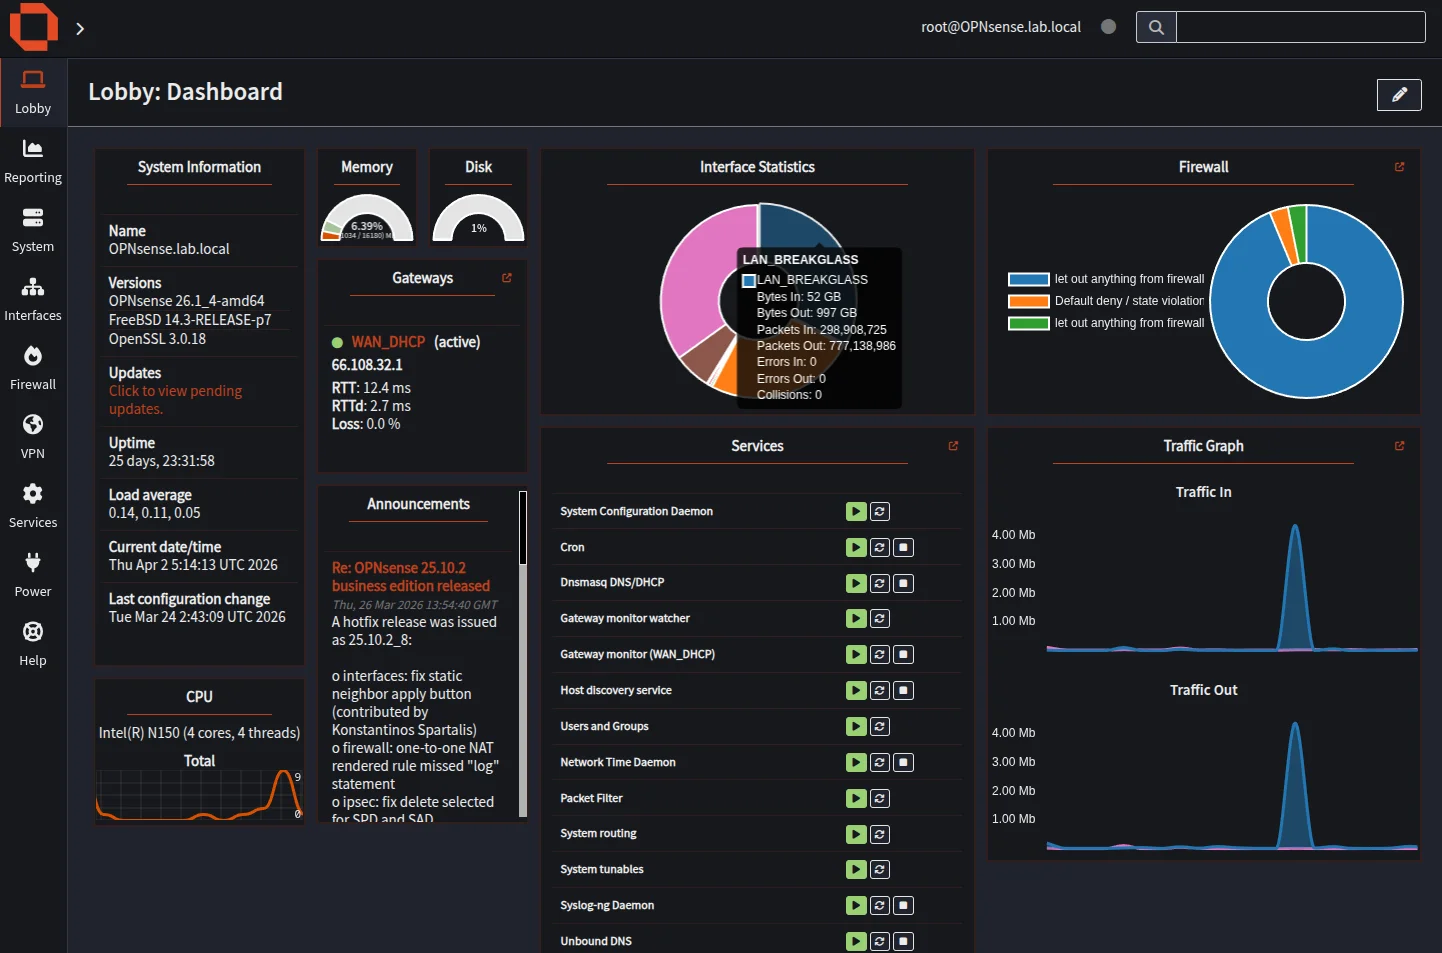Viewport: 1442px width, 953px height.
Task: Click the search magnifier icon in the header
Action: pos(1155,27)
